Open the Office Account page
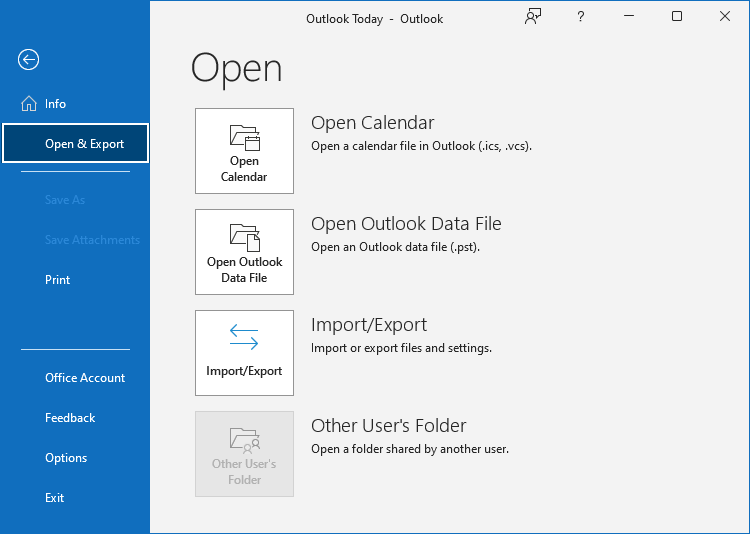Viewport: 750px width, 534px height. click(75, 378)
